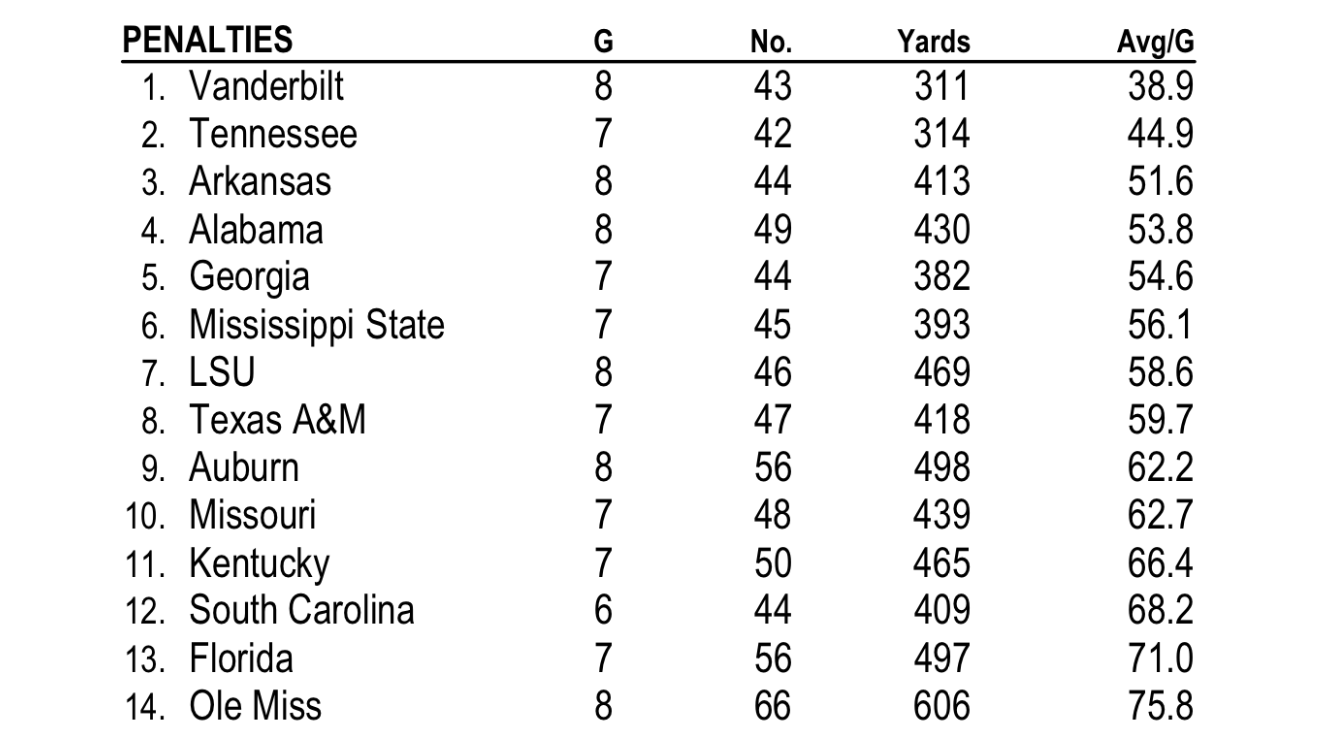Click Mississippi State in the list
Image resolution: width=1334 pixels, height=750 pixels.
[317, 326]
